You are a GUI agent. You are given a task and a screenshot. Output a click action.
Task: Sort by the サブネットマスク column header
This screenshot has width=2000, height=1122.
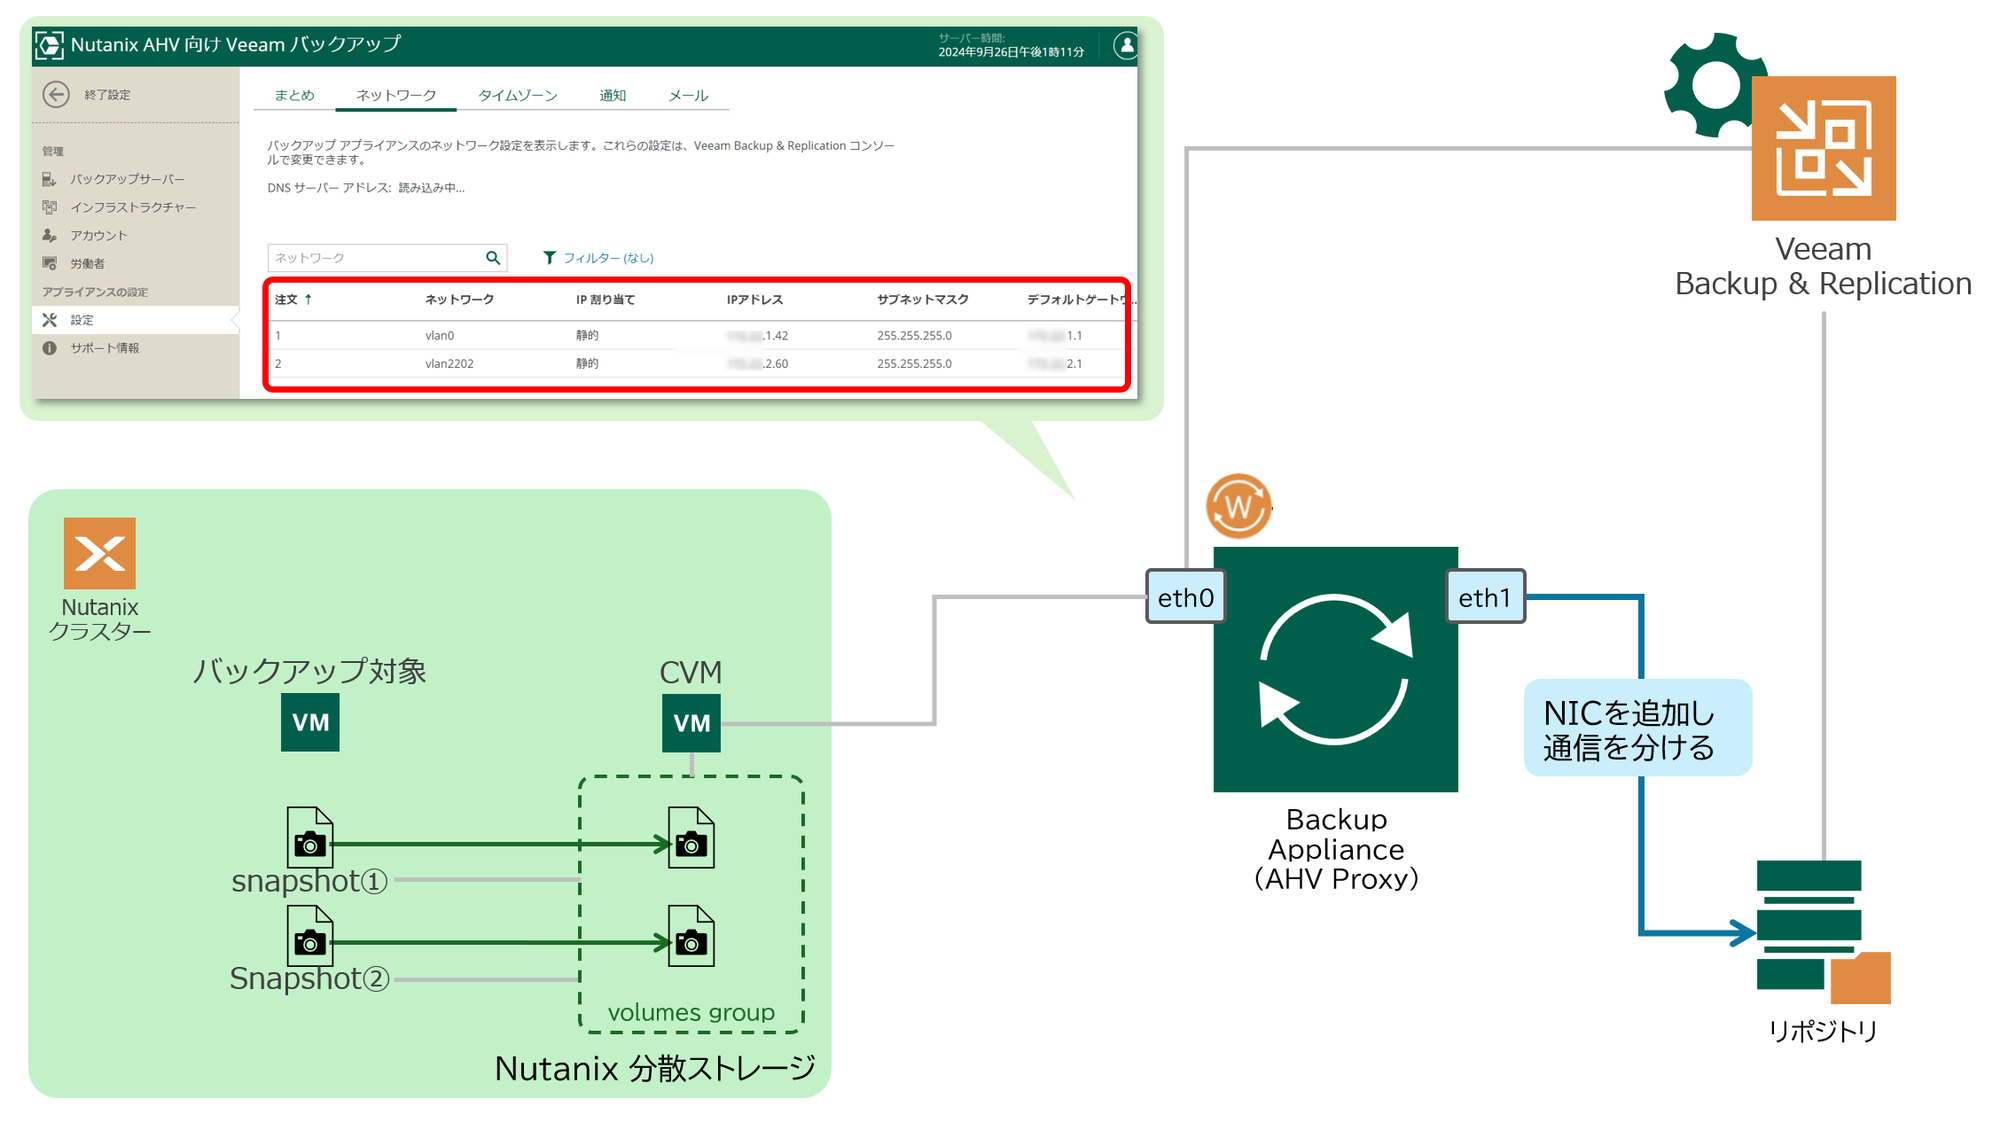click(x=923, y=299)
